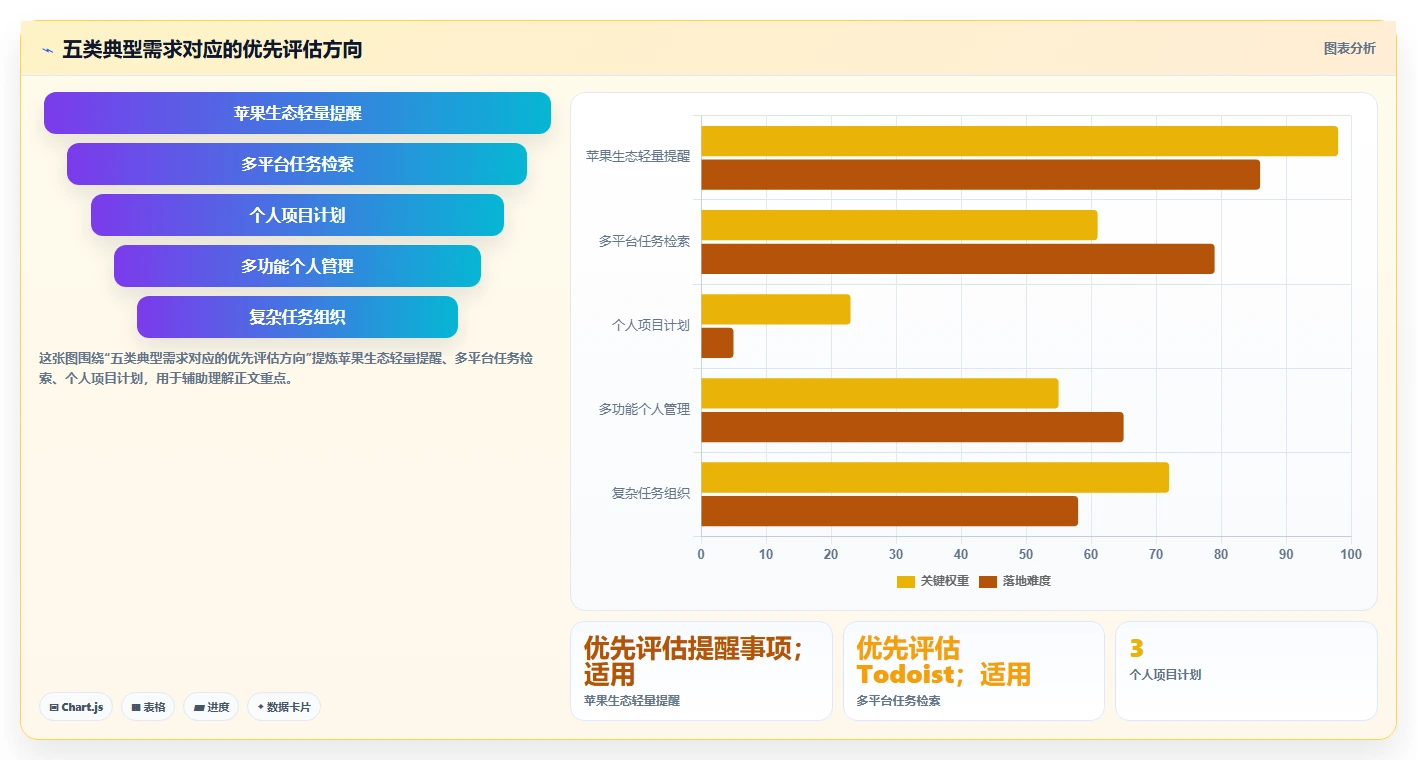Select the 苹果生态轻量提醒 funnel bar
Image resolution: width=1417 pixels, height=760 pixels.
(297, 113)
